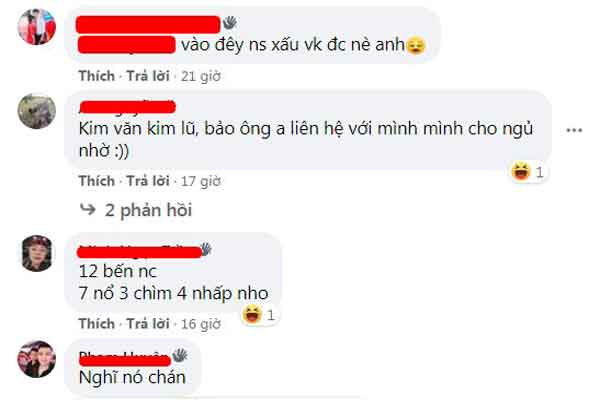Click the three-dot options icon beside second comment
This screenshot has width=600, height=400.
click(574, 131)
